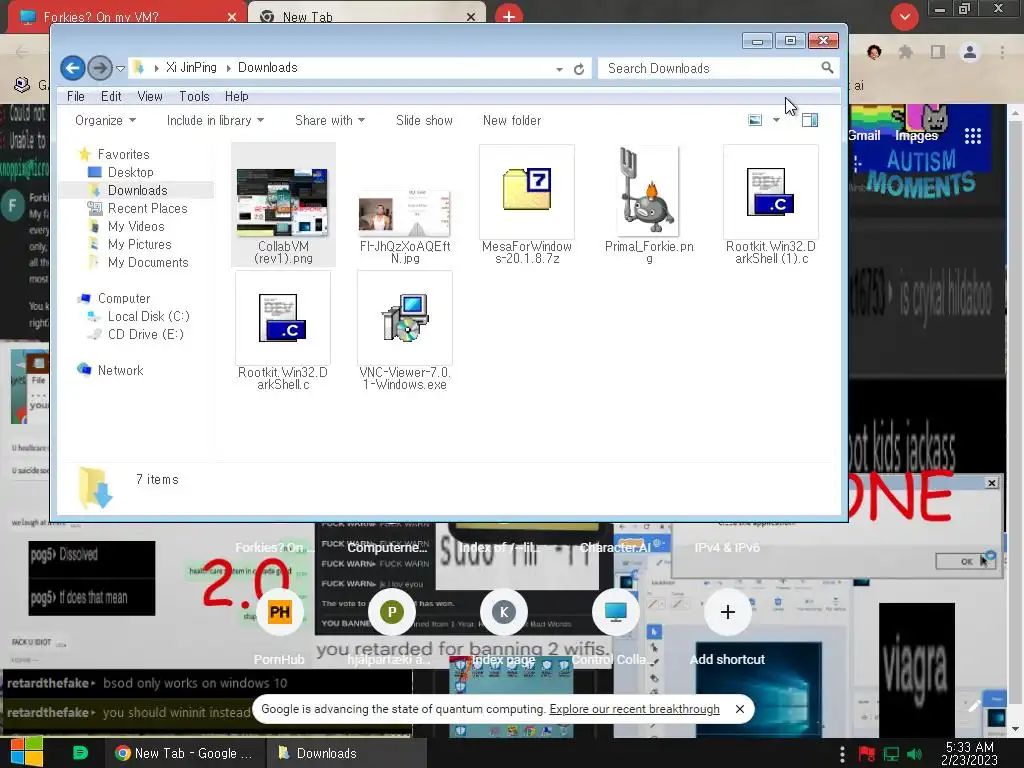Image resolution: width=1024 pixels, height=768 pixels.
Task: Click the search magnifier icon
Action: pyautogui.click(x=827, y=67)
